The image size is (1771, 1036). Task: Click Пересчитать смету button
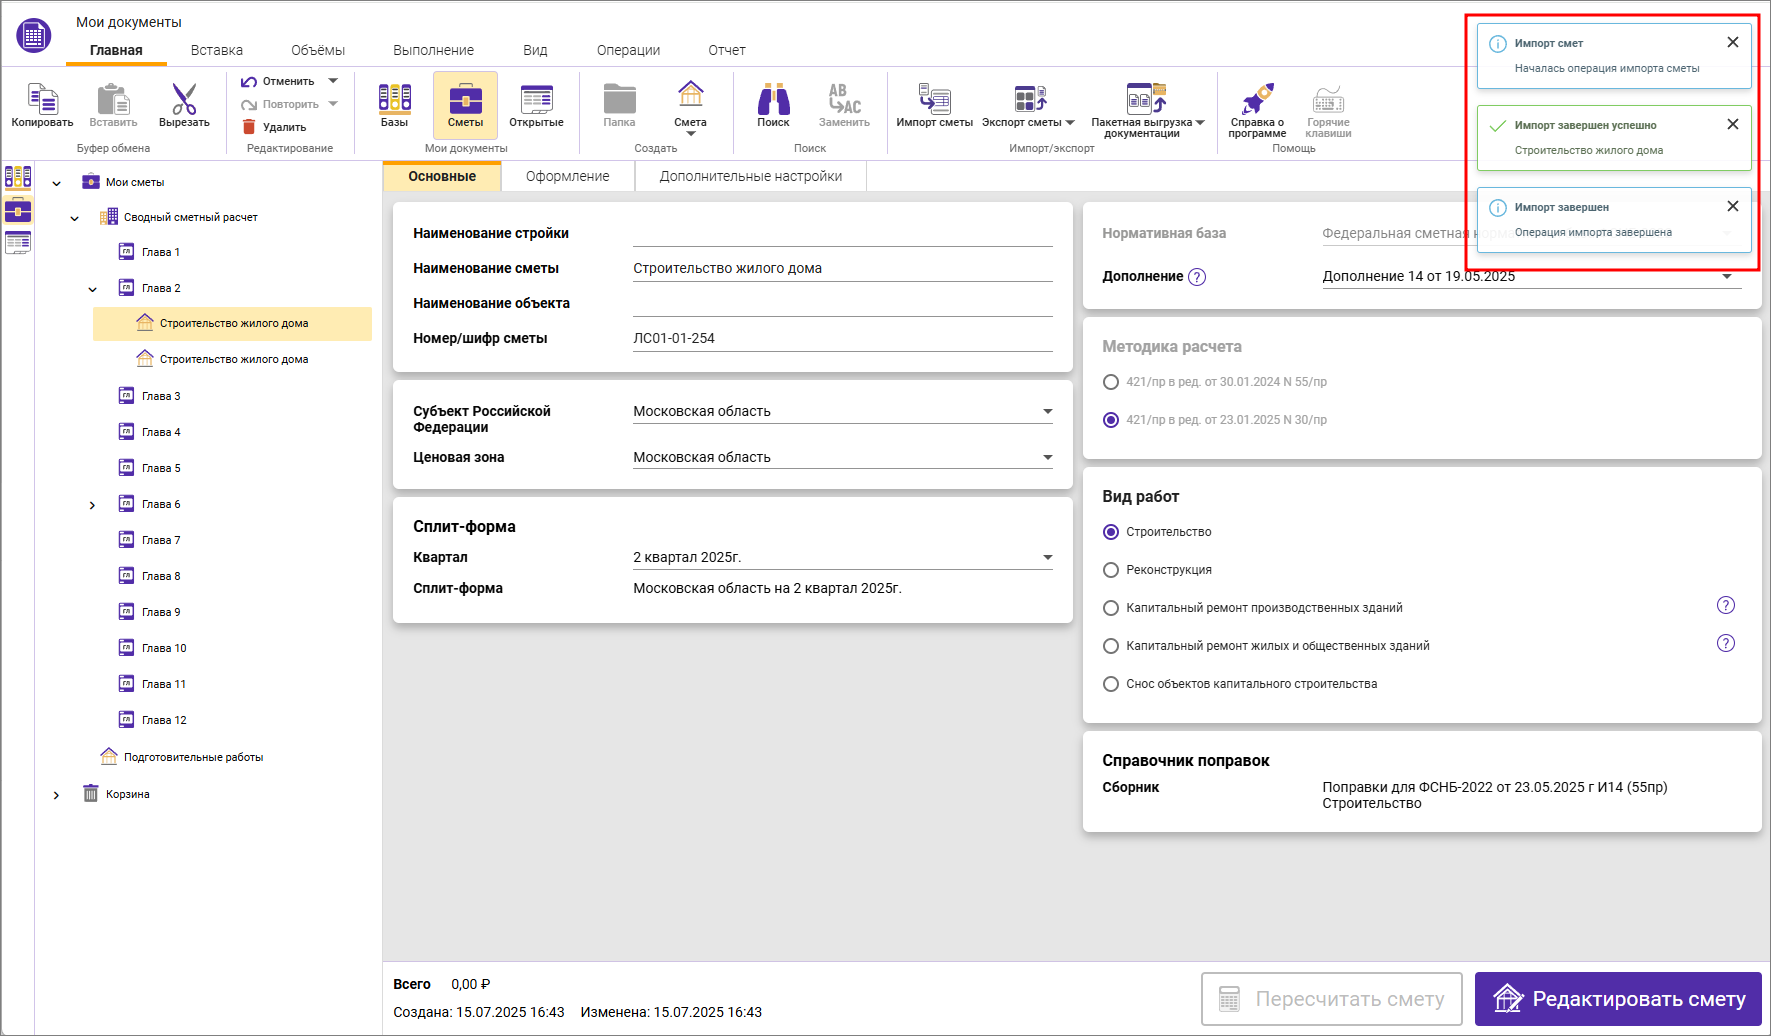coord(1332,999)
